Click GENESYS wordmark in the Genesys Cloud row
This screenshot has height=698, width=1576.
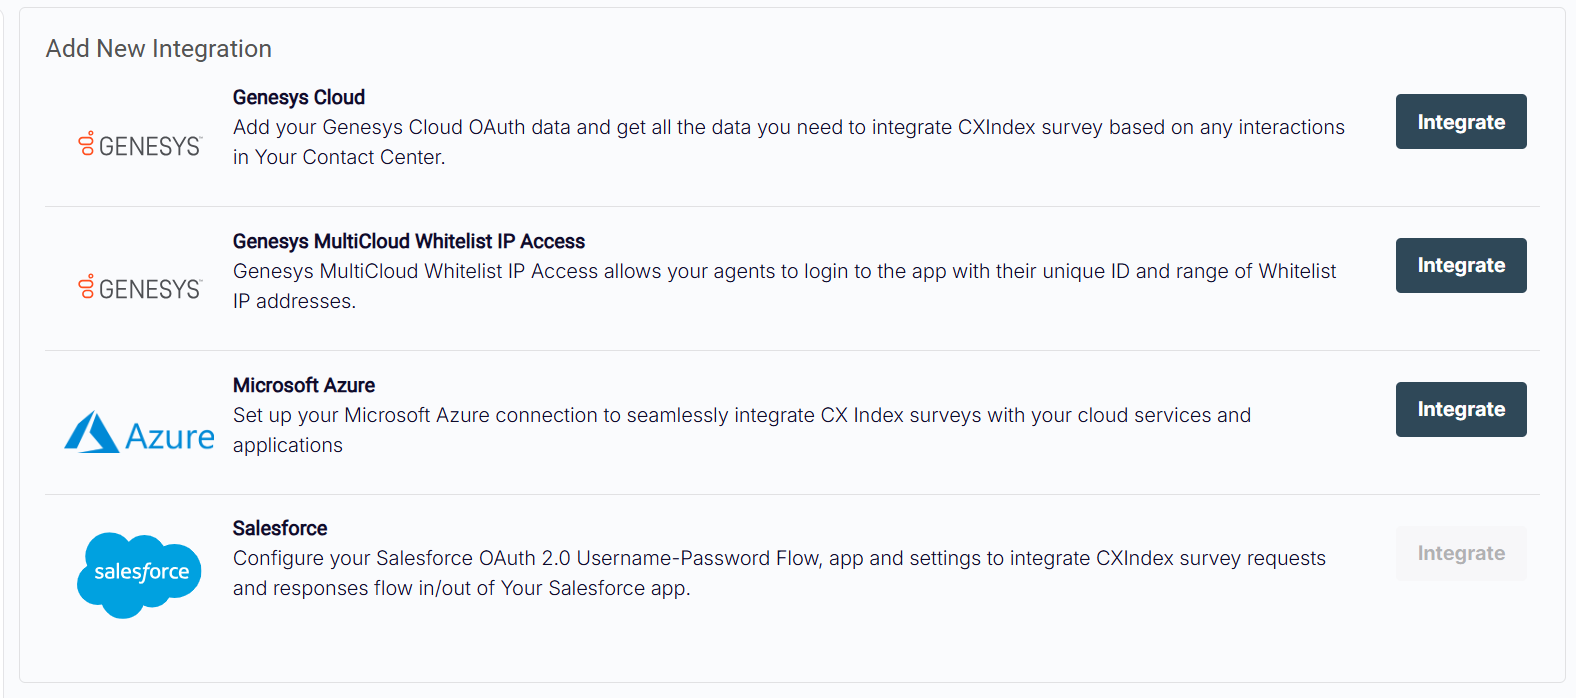[x=150, y=147]
